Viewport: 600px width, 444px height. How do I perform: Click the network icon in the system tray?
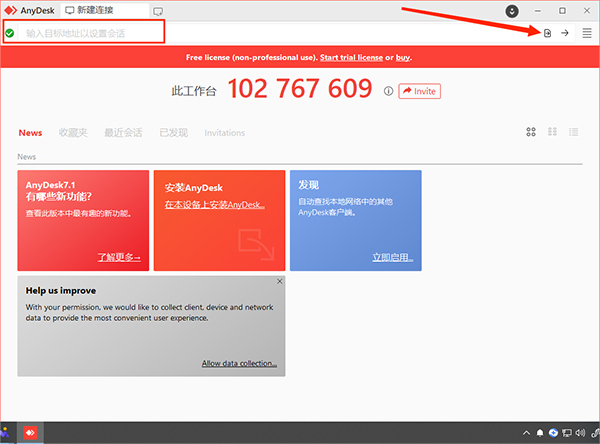[x=567, y=433]
